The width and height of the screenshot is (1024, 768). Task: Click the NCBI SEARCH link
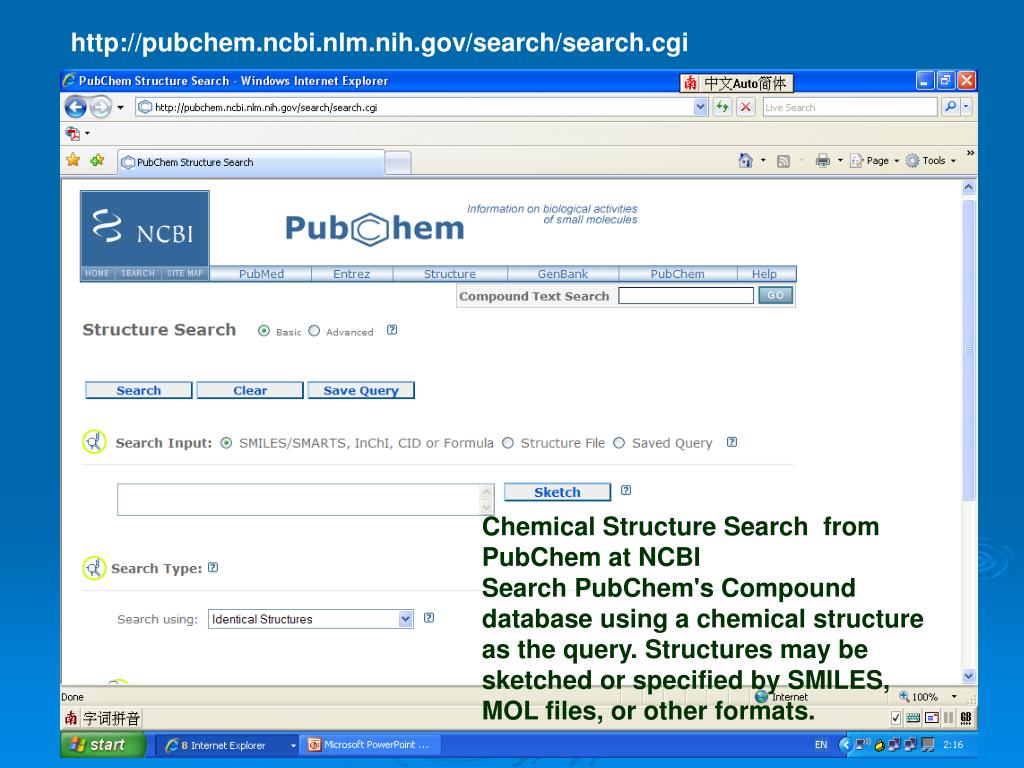click(138, 273)
